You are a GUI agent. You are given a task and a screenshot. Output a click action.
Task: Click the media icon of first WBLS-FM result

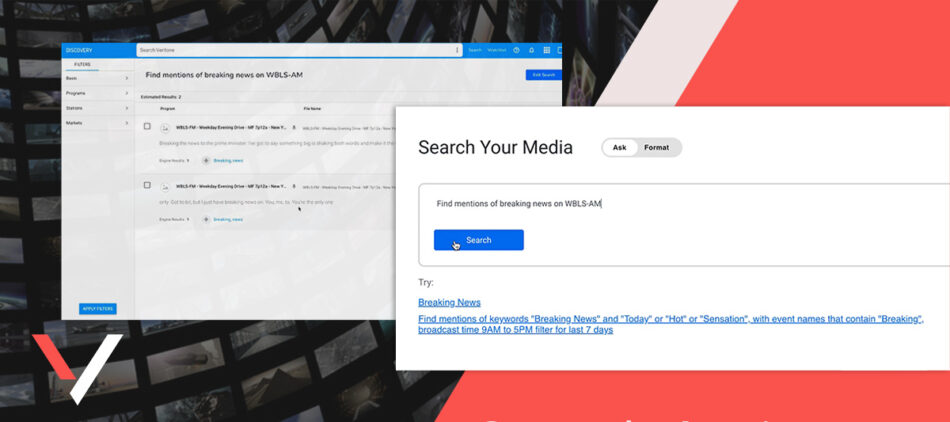coord(165,128)
